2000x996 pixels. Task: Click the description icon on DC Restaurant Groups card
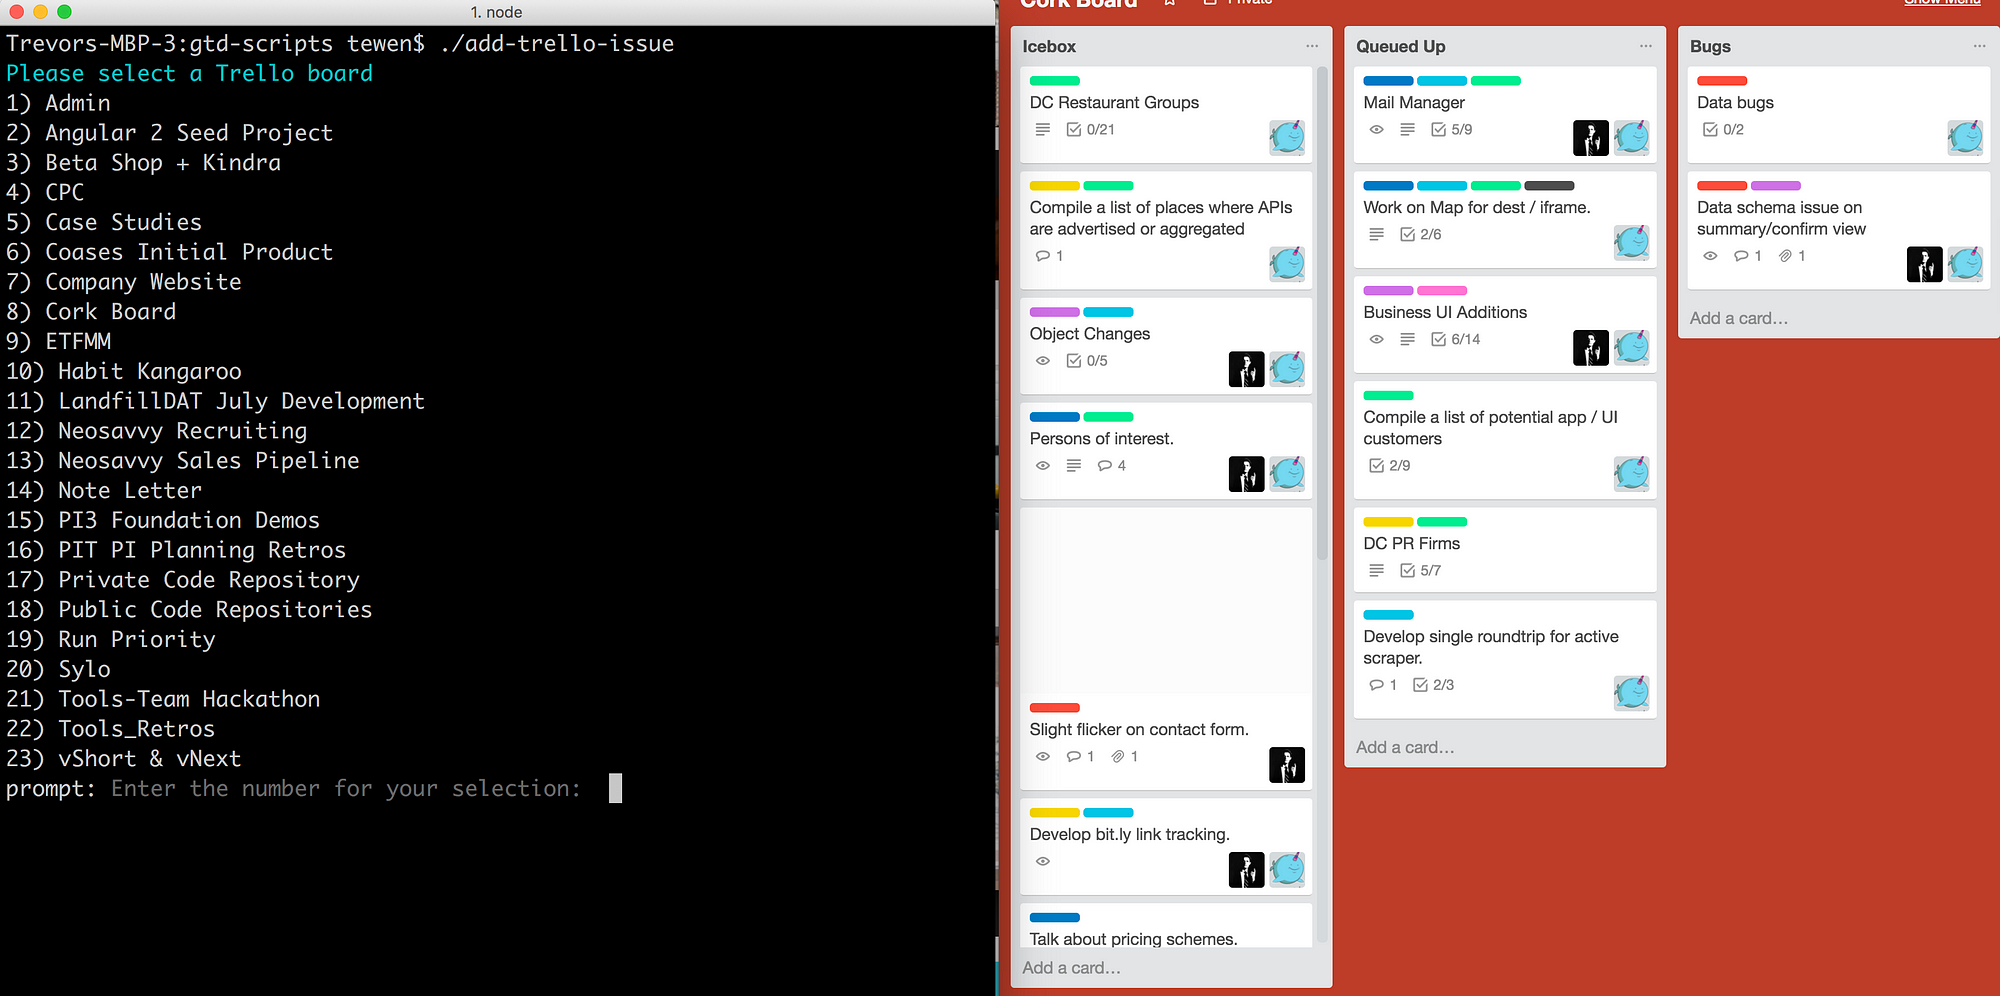pos(1042,129)
